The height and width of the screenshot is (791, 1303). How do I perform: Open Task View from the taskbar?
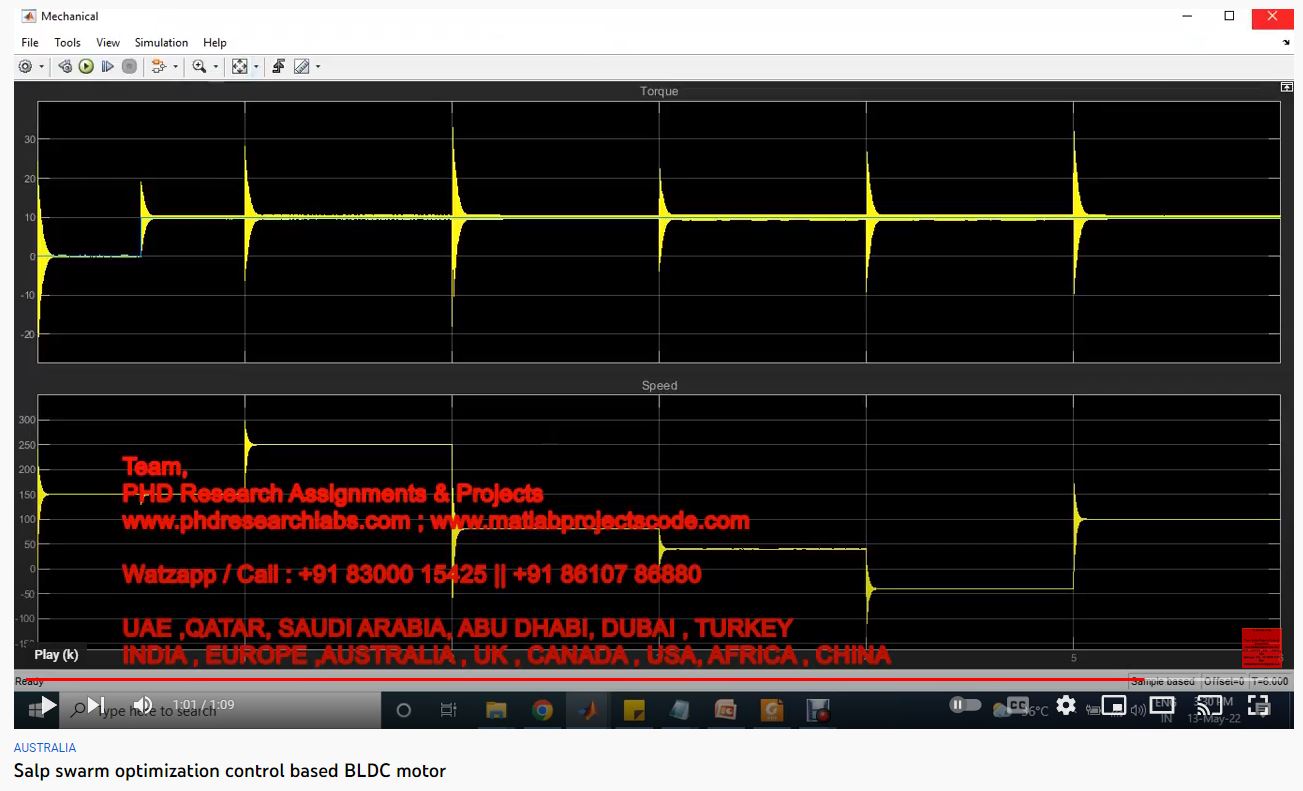pyautogui.click(x=449, y=710)
